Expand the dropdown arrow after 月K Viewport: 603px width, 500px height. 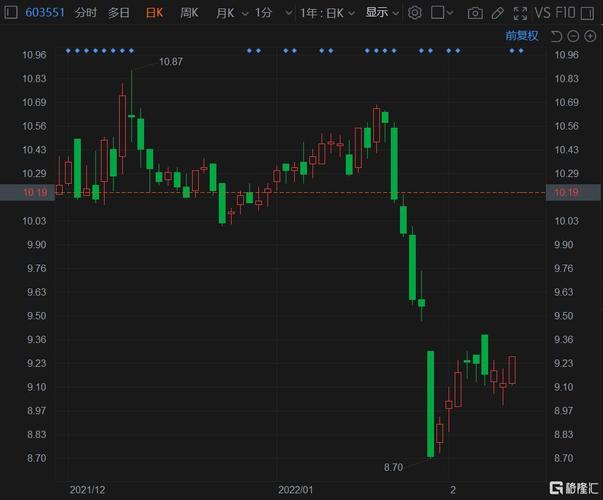click(x=245, y=14)
